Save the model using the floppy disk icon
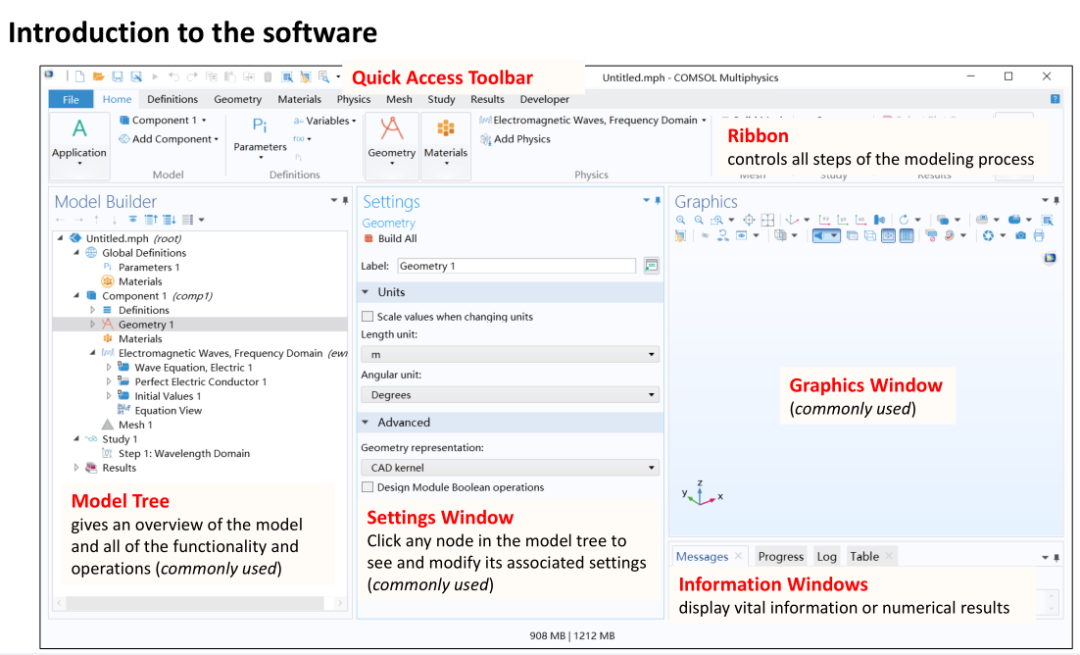The image size is (1080, 655). 117,76
